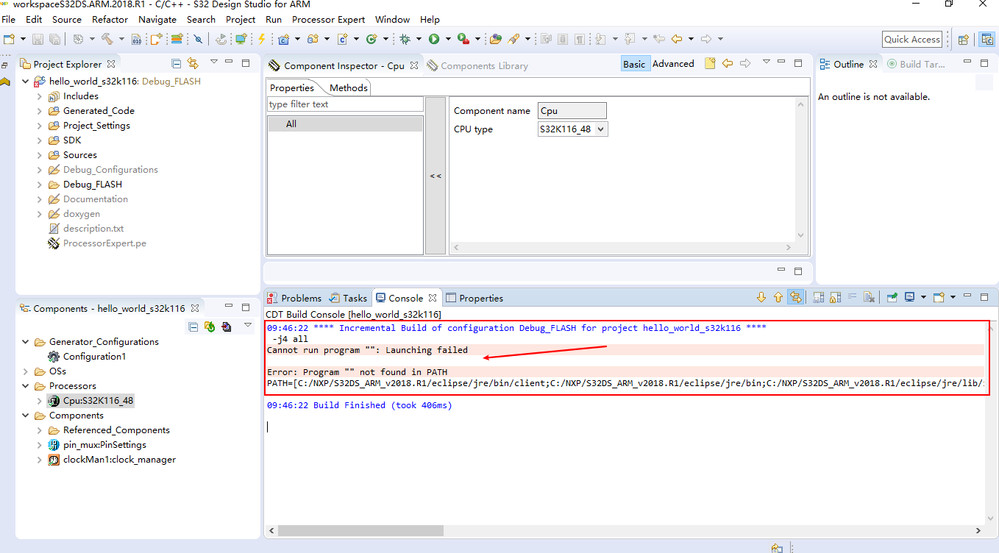The width and height of the screenshot is (999, 553).
Task: Open the Display Selected Console icon
Action: tap(910, 298)
